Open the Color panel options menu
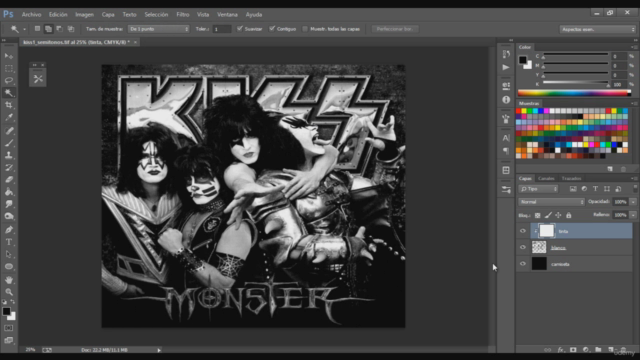Viewport: 640px width, 360px height. pos(633,47)
